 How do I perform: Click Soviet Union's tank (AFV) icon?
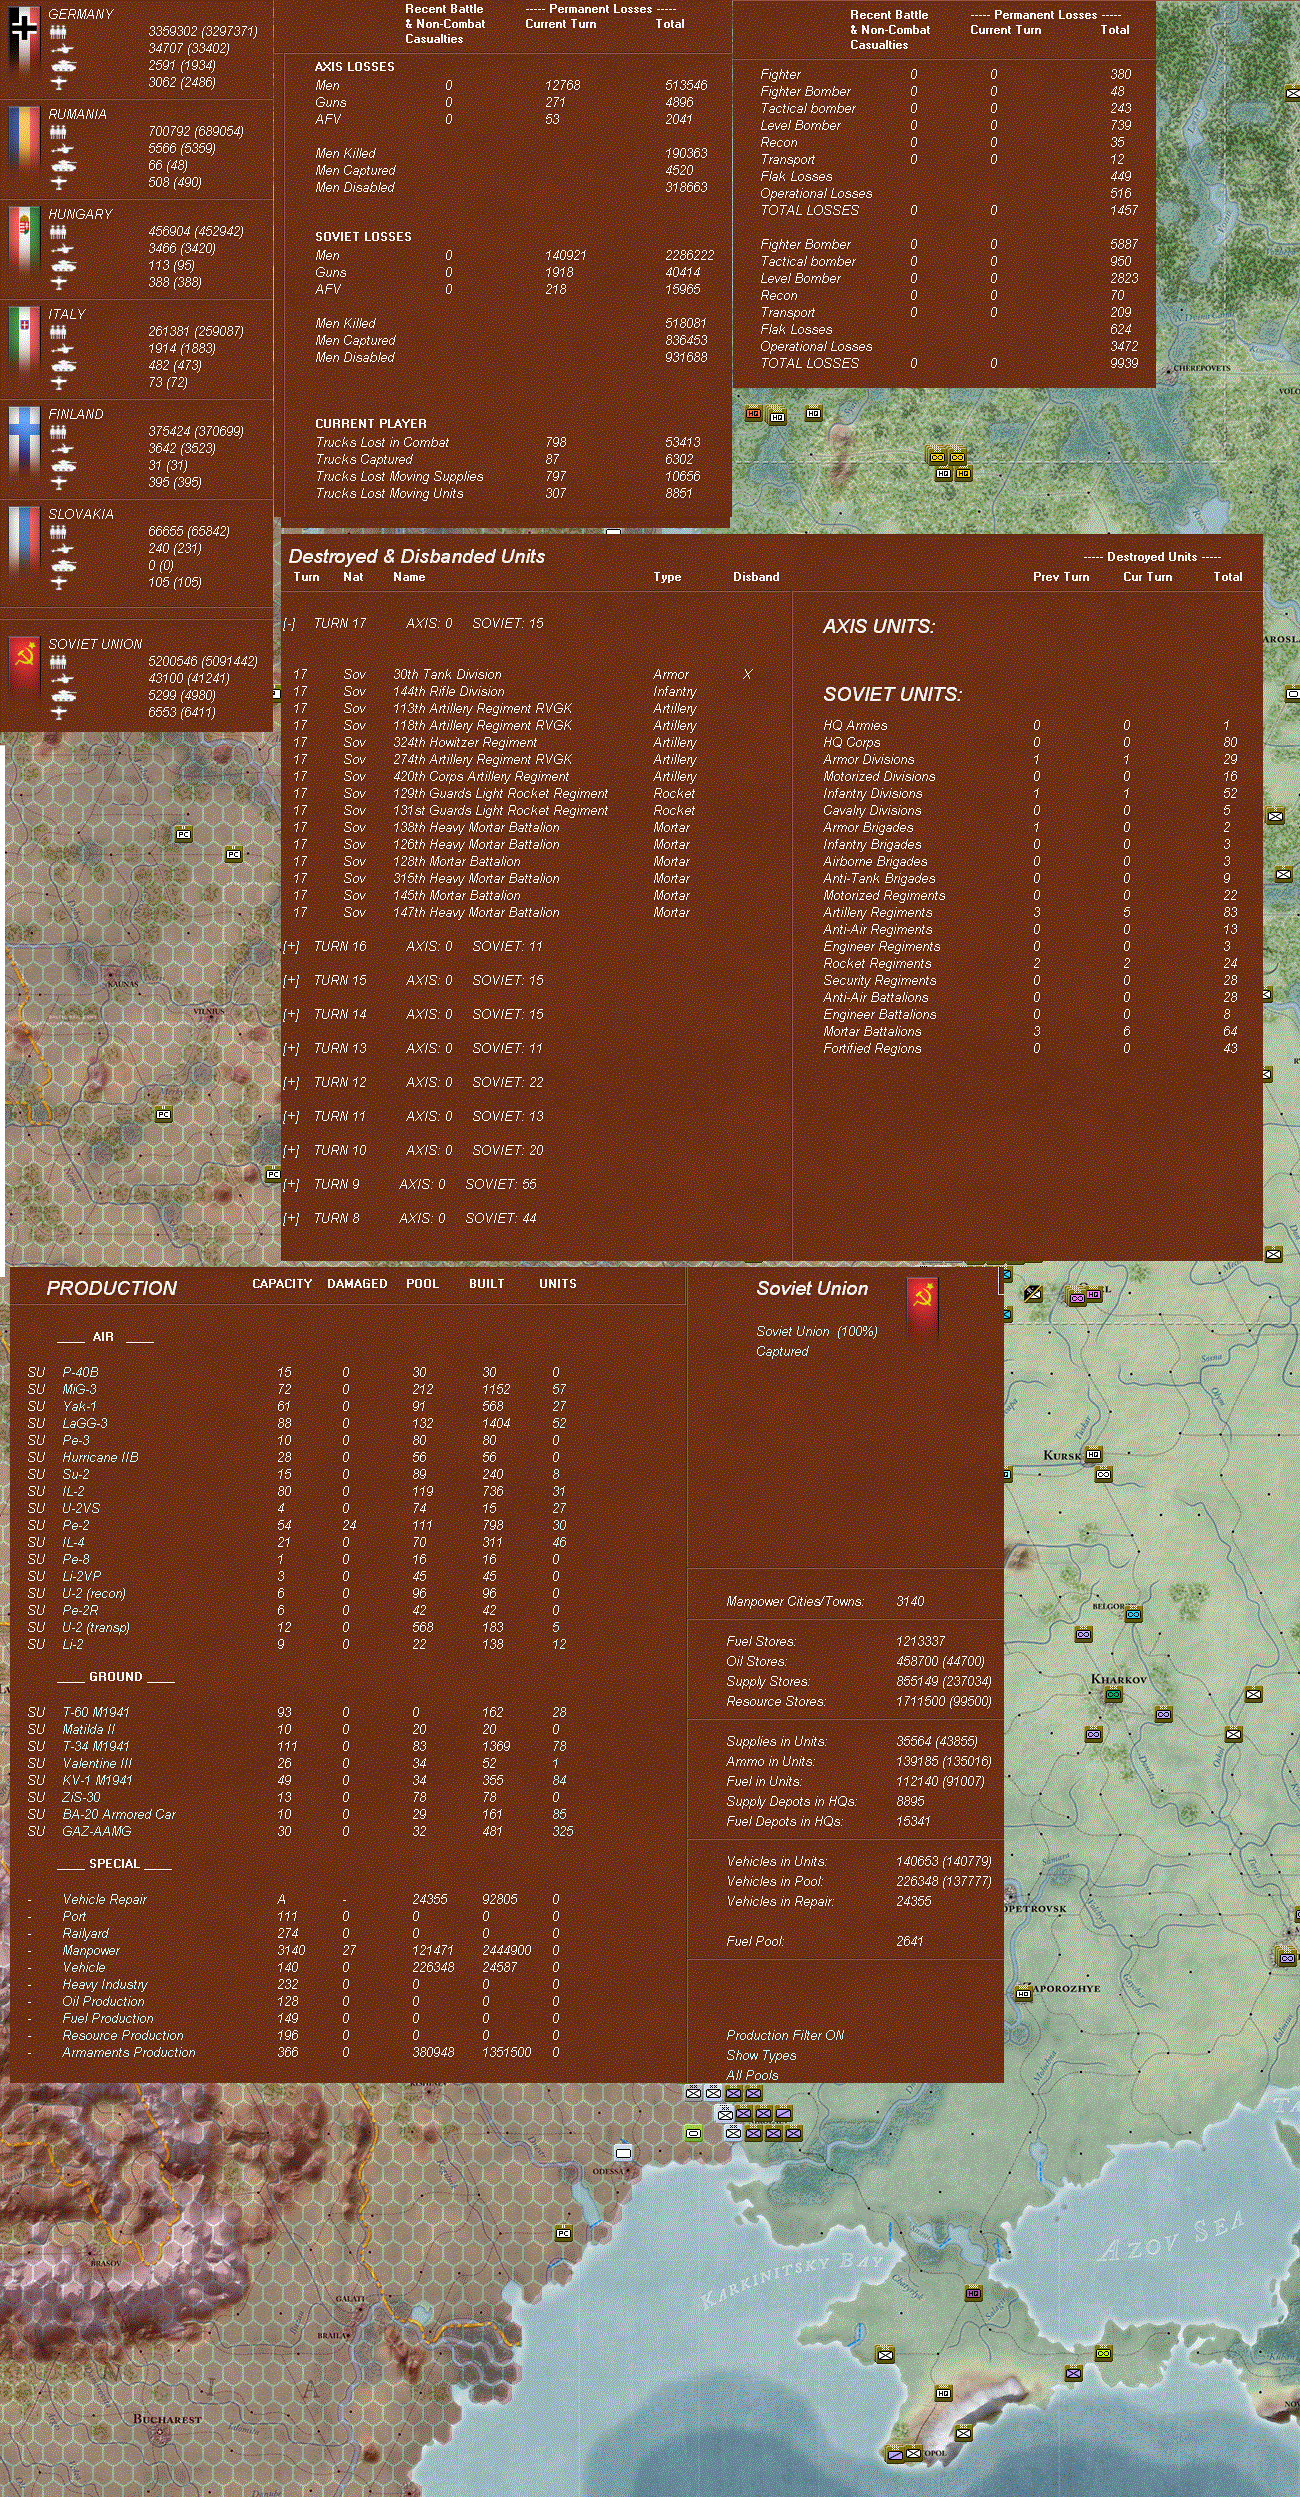click(x=62, y=696)
